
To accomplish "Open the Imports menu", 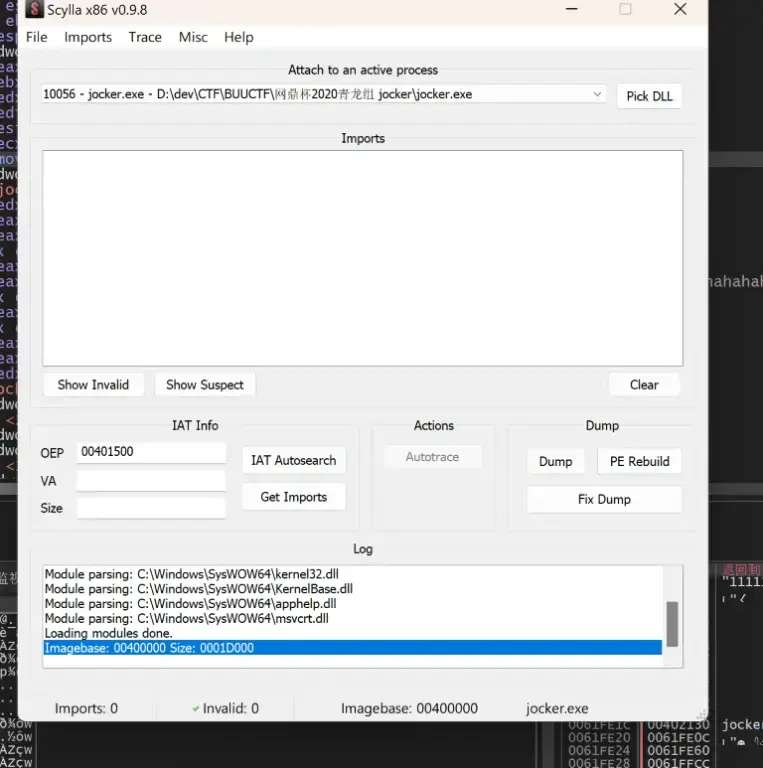I will [88, 37].
